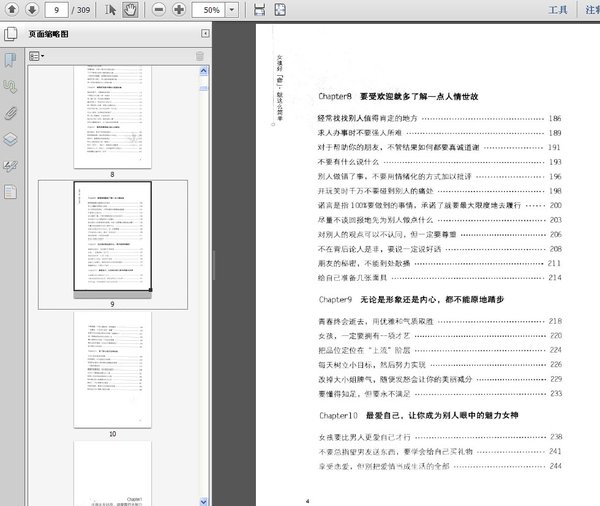Activate the Select tool cursor icon

click(x=110, y=10)
